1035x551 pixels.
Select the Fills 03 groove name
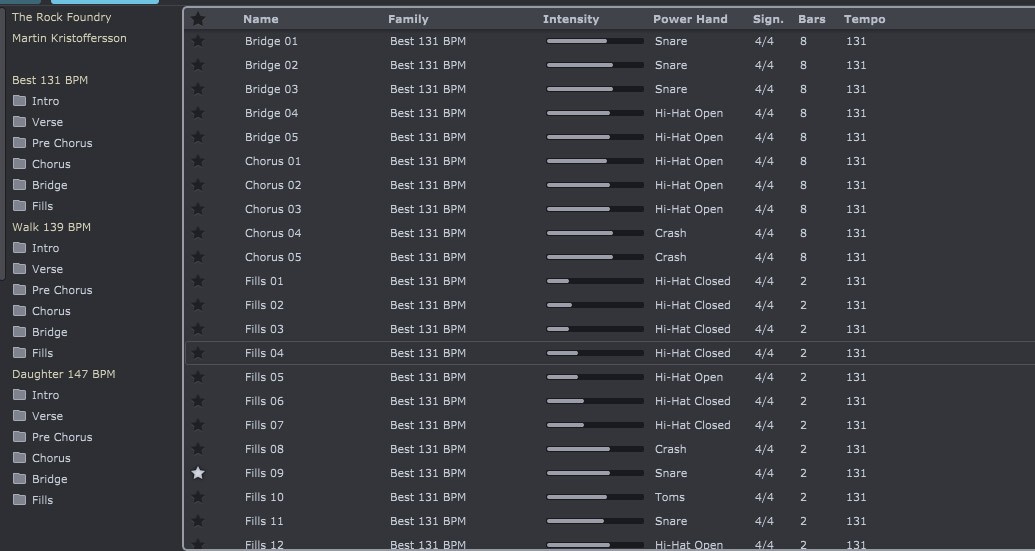pos(264,329)
